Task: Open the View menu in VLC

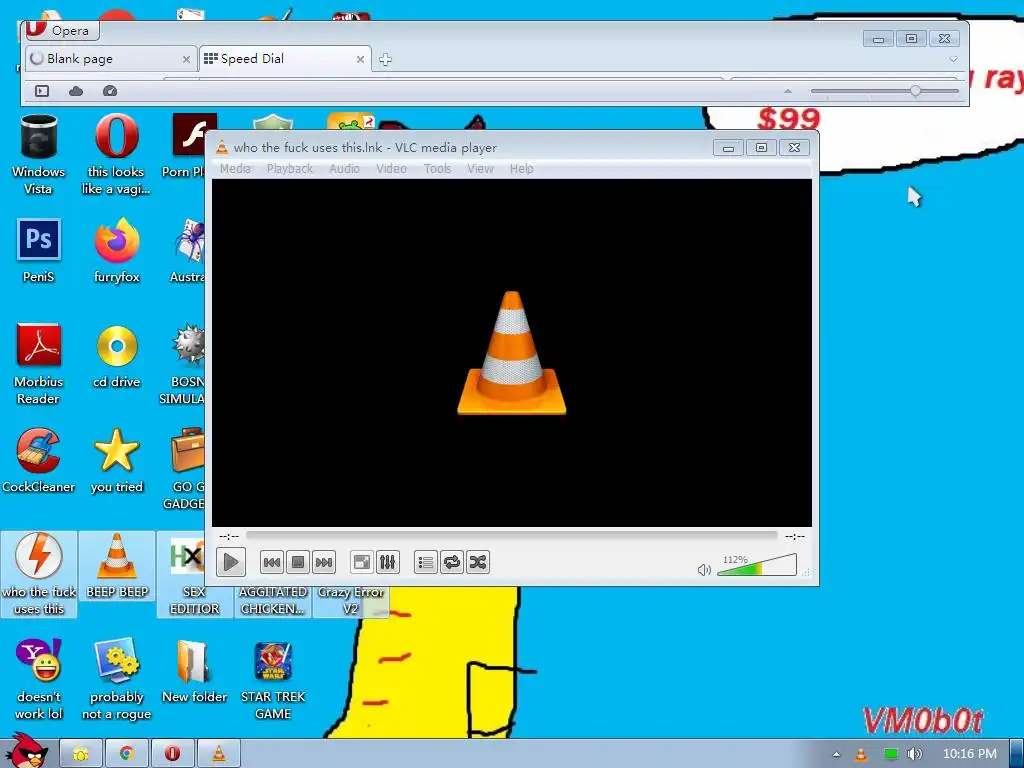Action: click(480, 168)
